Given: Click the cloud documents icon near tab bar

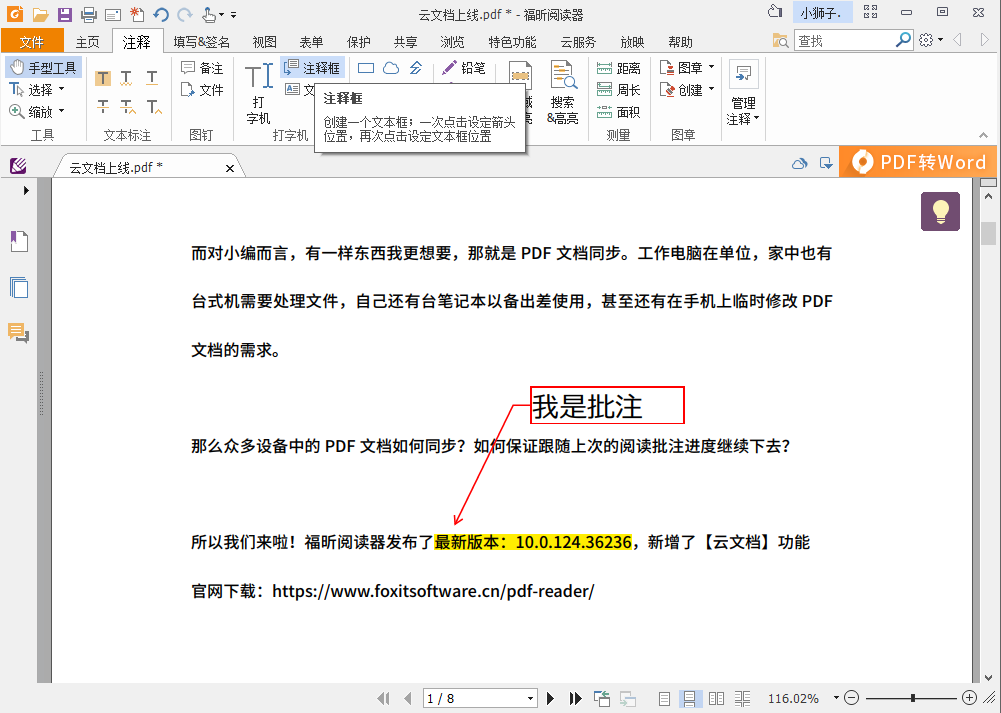Looking at the screenshot, I should 799,163.
